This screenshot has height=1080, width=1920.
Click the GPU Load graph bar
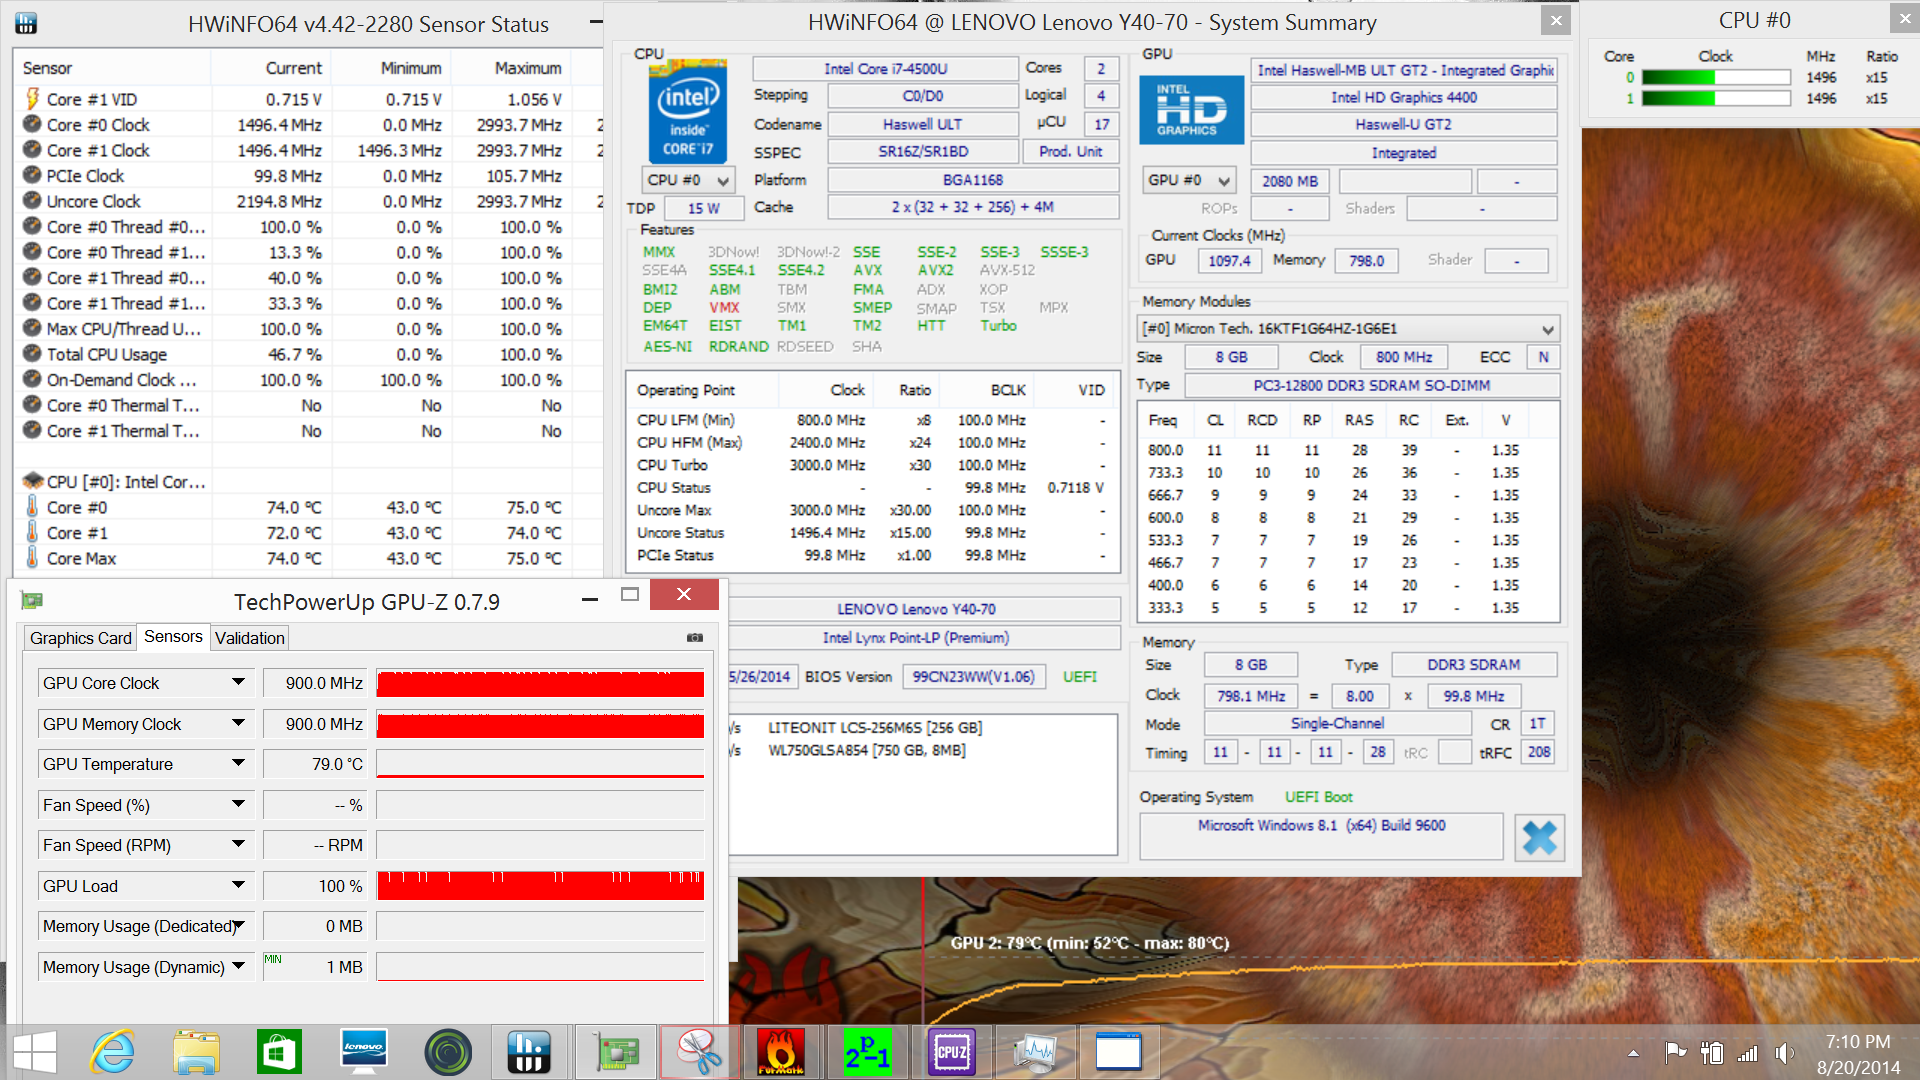coord(540,886)
